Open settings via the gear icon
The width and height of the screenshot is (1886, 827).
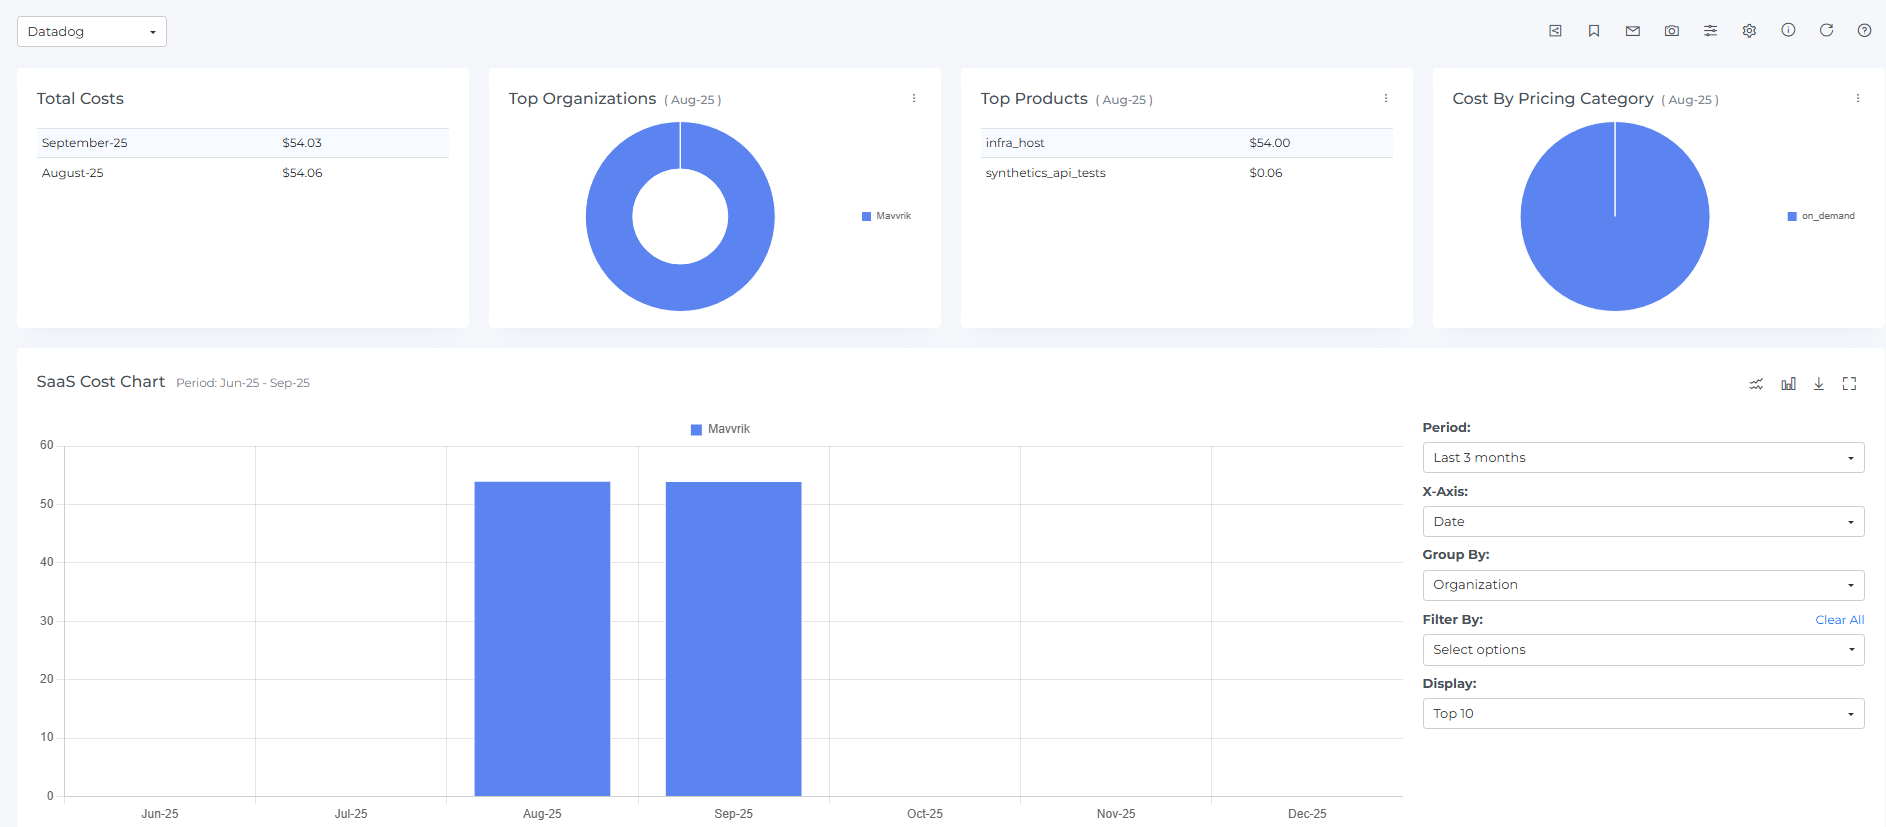pos(1749,31)
